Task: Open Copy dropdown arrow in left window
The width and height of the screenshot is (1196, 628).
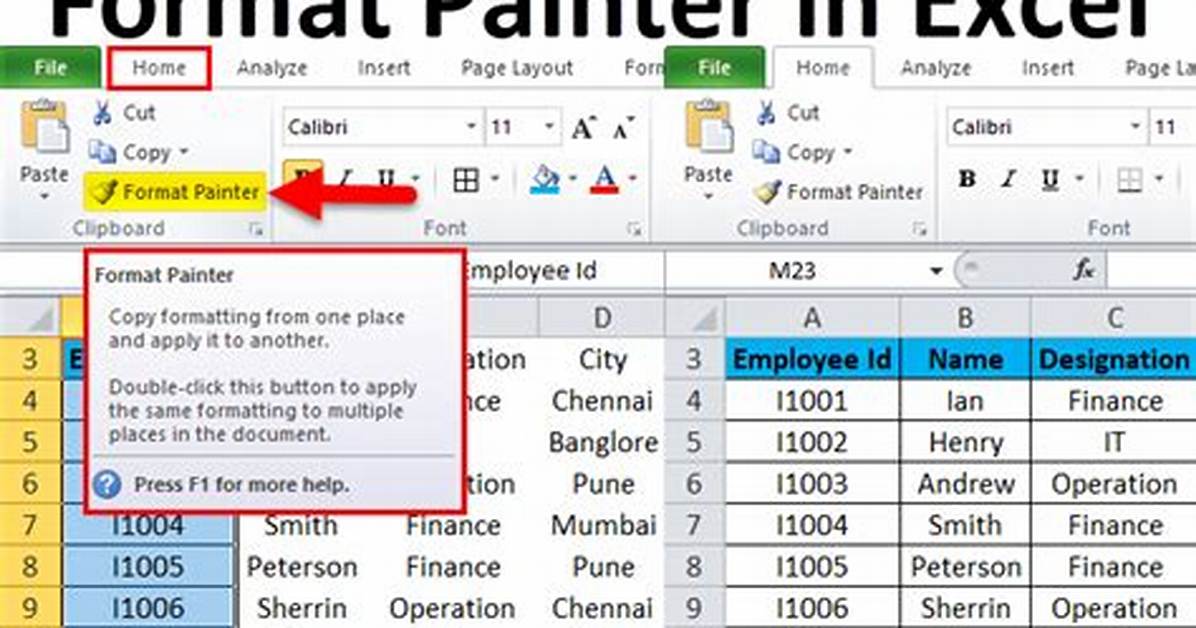Action: (x=184, y=152)
